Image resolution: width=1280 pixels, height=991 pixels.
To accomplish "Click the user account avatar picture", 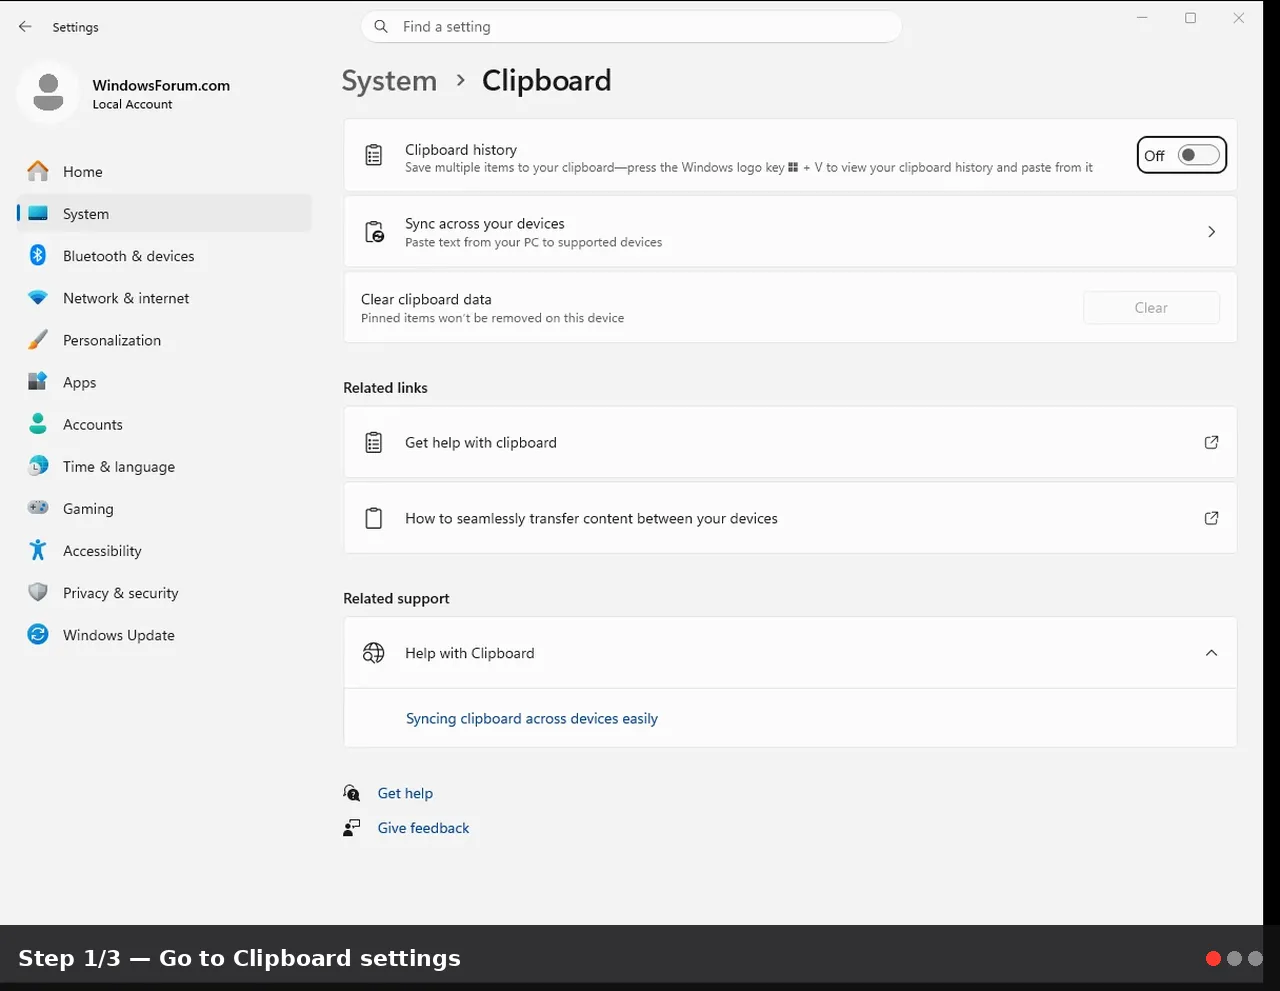I will pyautogui.click(x=48, y=92).
